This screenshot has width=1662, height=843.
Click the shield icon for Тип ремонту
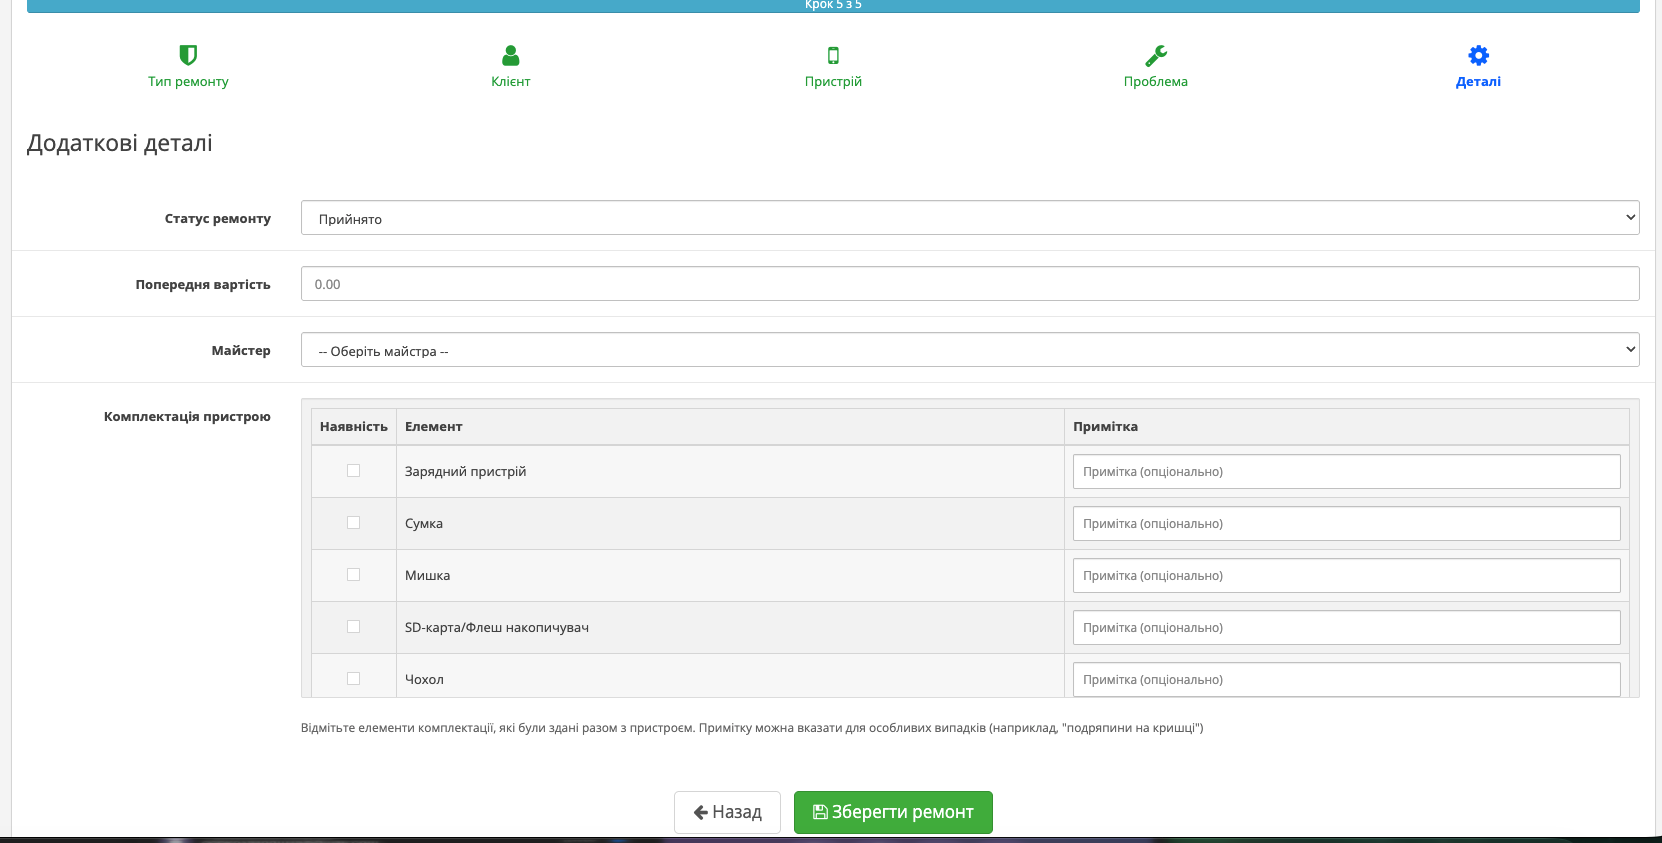188,55
